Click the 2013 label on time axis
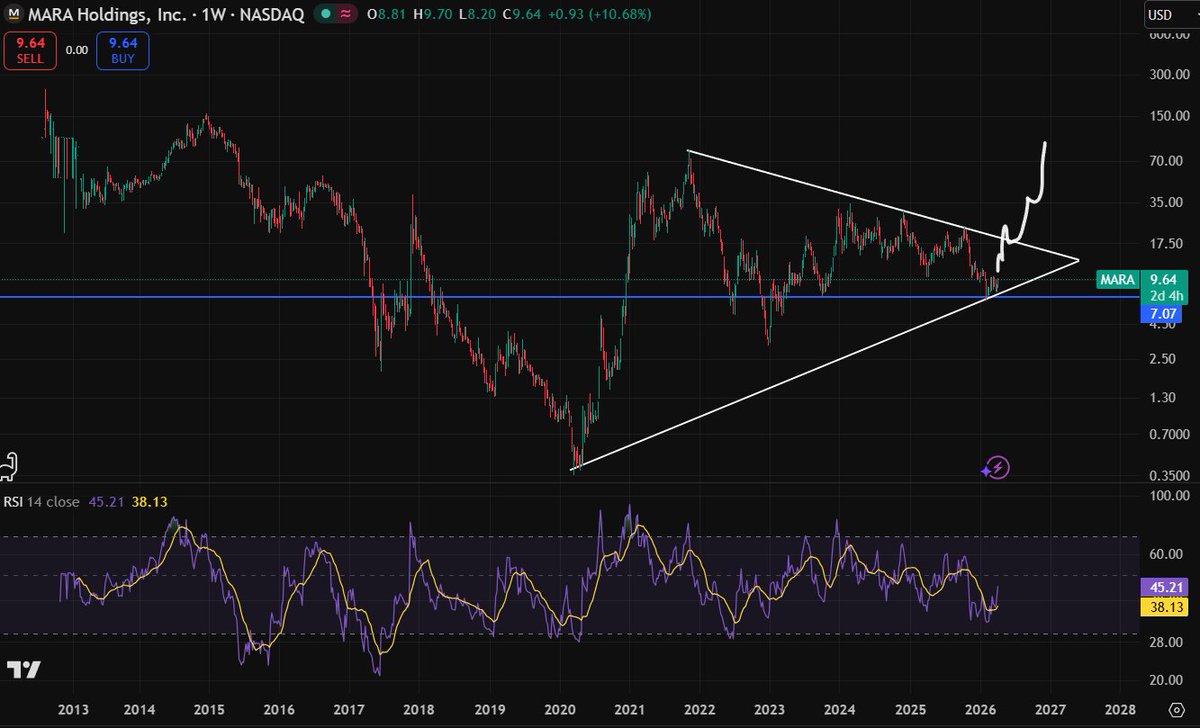 pos(74,710)
